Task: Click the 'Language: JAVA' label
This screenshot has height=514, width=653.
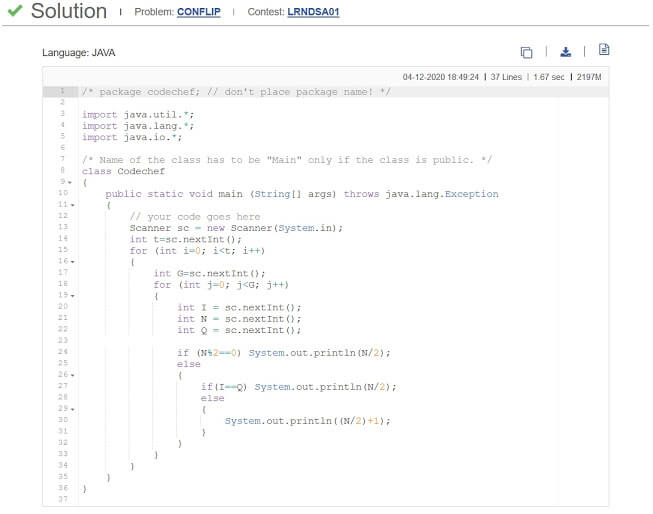Action: 79,53
